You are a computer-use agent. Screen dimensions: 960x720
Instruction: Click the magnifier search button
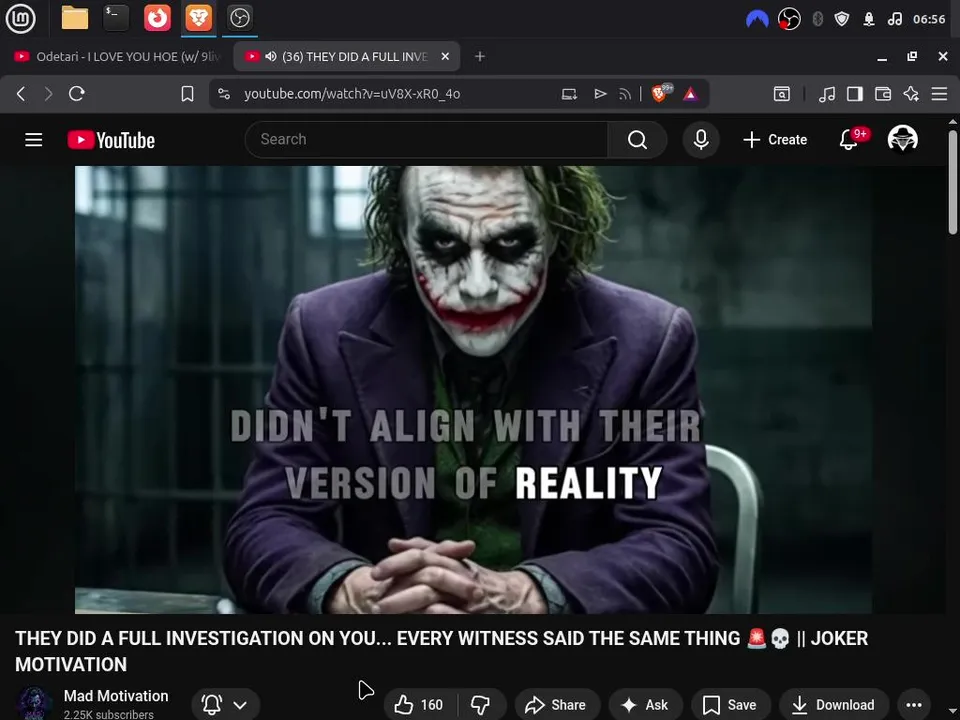click(x=637, y=140)
